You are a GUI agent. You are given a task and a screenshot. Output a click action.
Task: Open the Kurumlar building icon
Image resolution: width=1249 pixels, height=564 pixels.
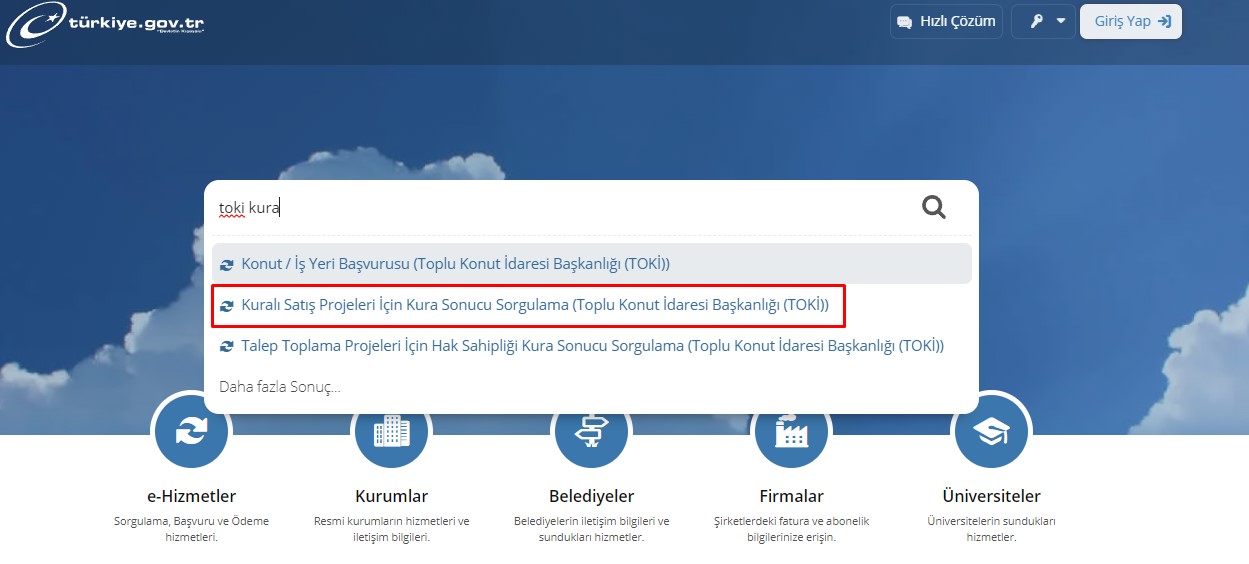click(391, 432)
